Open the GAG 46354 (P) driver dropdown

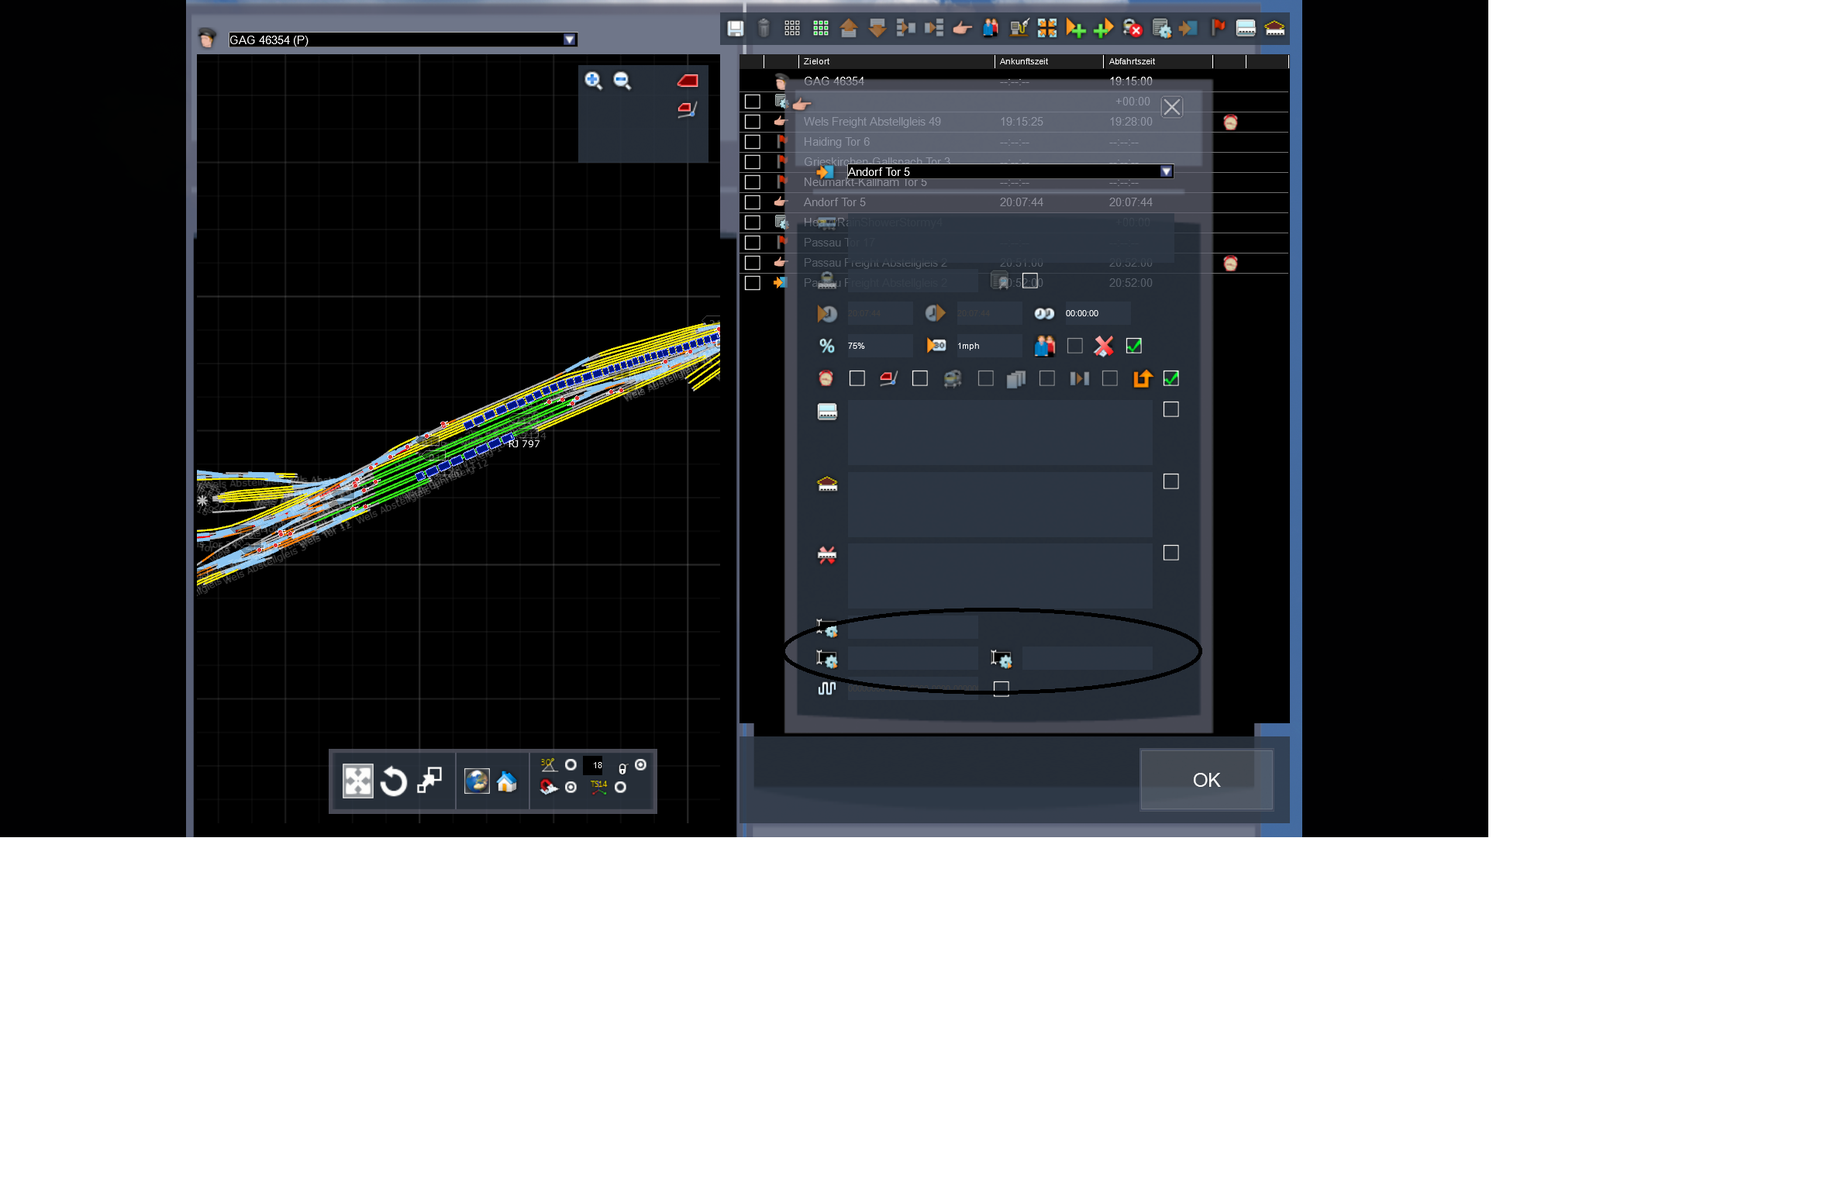[x=570, y=40]
